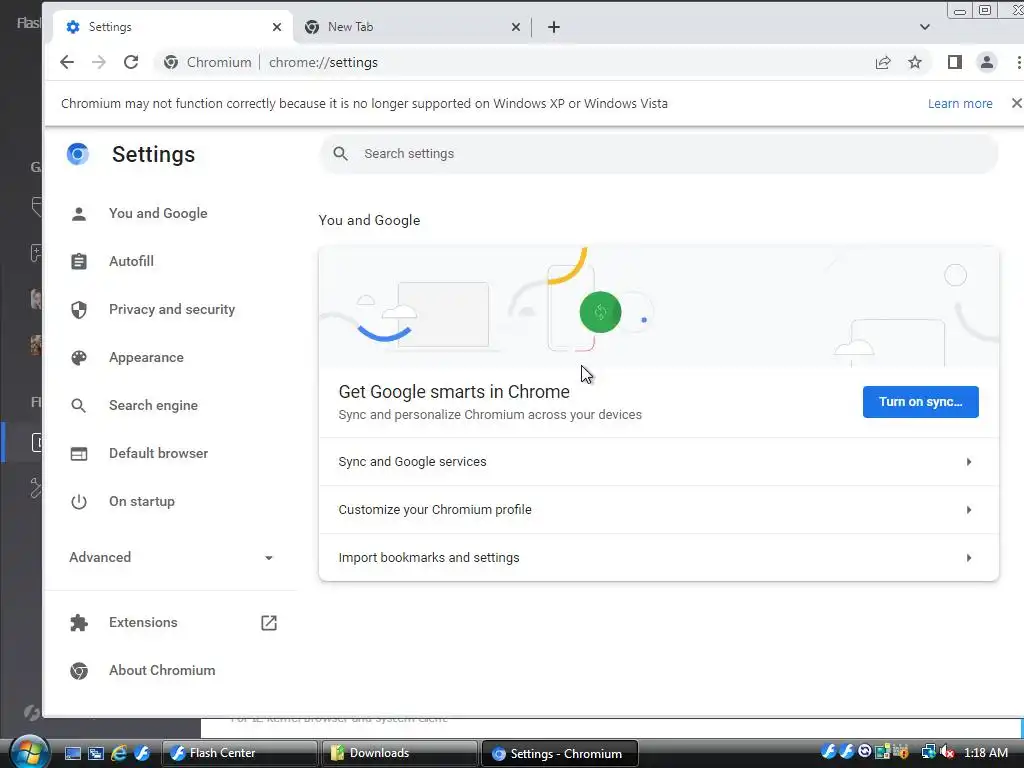Click the Settings - Chromium taskbar button
Image resolution: width=1024 pixels, height=768 pixels.
tap(560, 754)
